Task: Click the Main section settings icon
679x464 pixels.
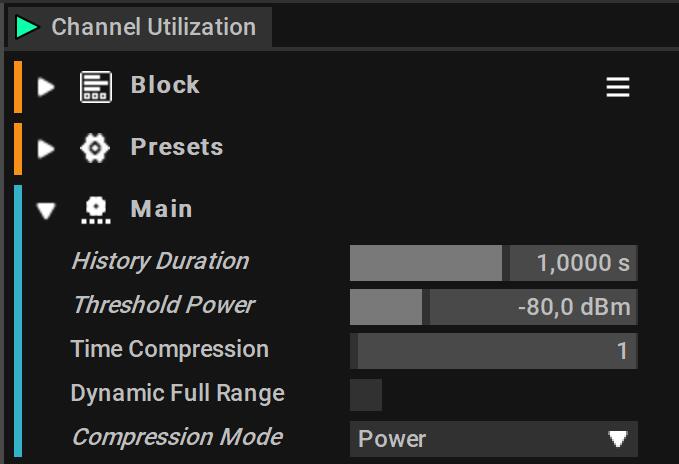Action: coord(96,210)
